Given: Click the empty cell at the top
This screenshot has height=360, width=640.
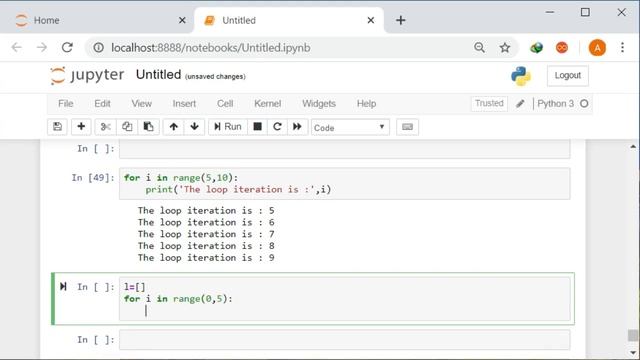Looking at the screenshot, I should tap(344, 149).
